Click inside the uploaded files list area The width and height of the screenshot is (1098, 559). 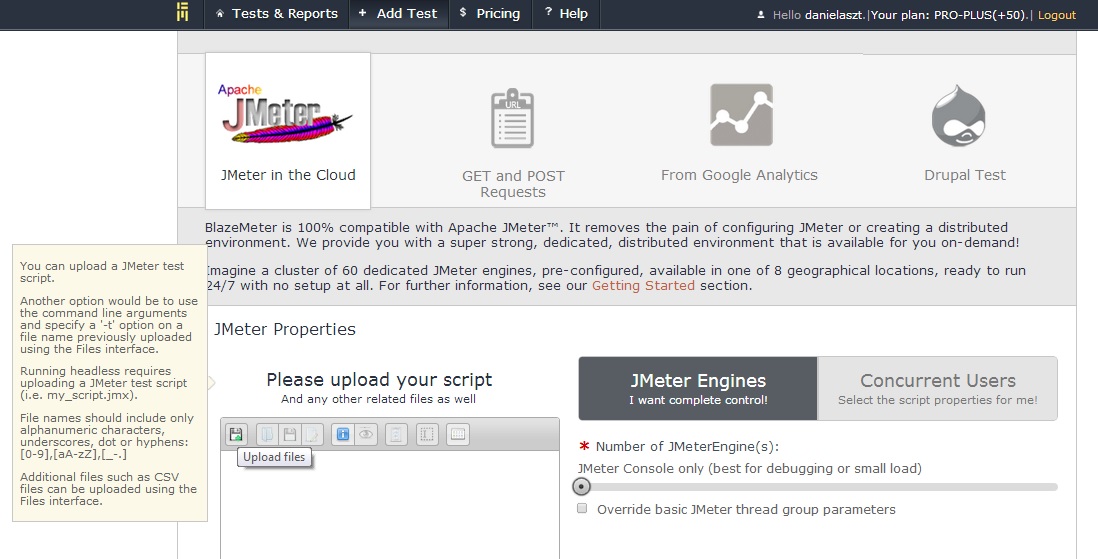pos(390,504)
